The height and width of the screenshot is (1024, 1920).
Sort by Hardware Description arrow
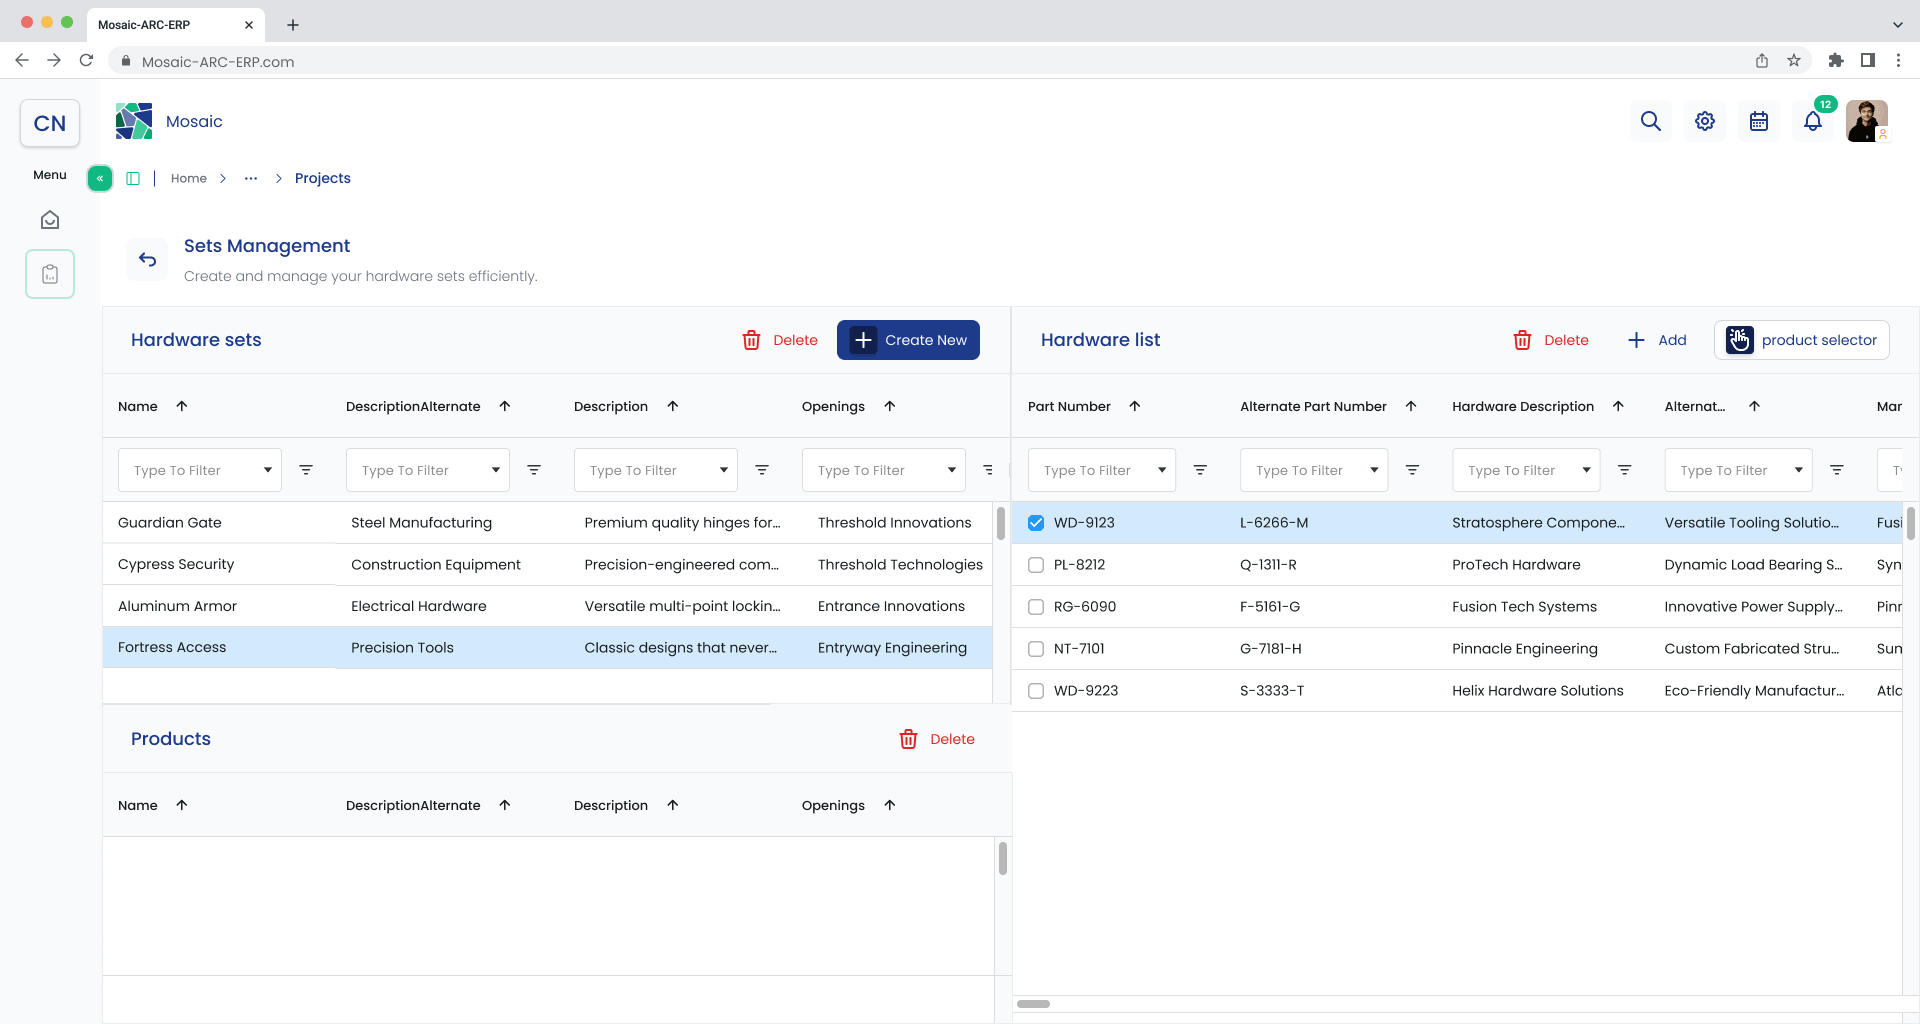click(1618, 406)
